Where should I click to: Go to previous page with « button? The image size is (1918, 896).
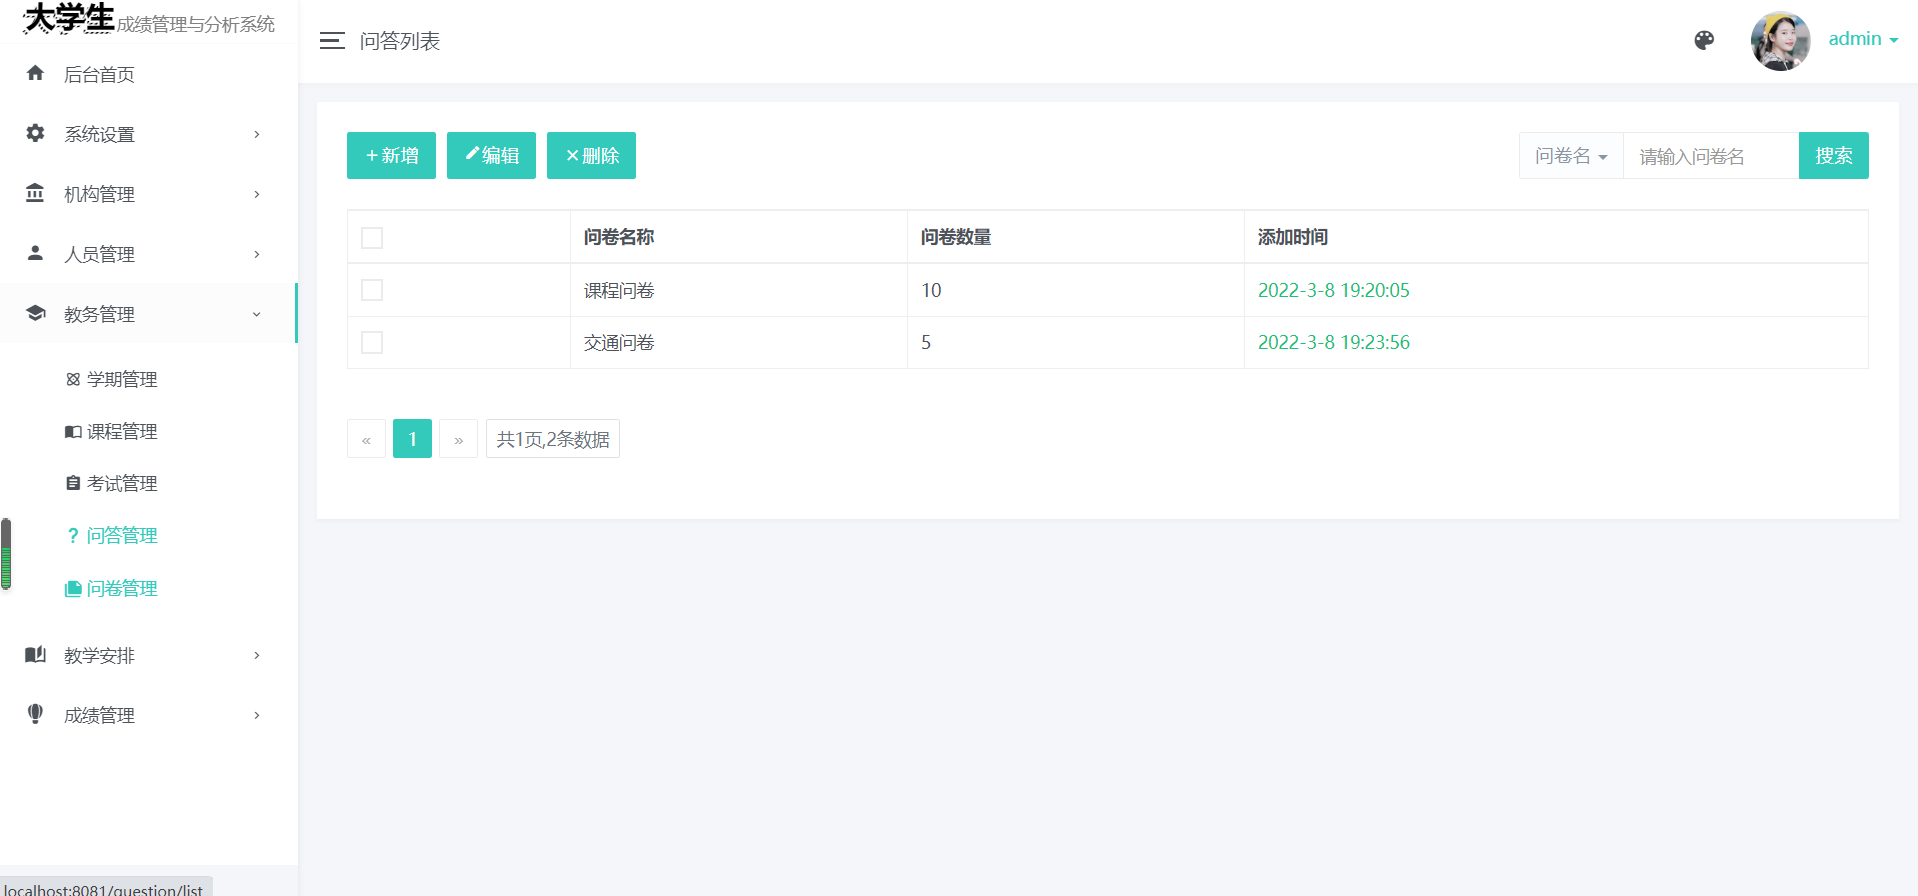(366, 439)
